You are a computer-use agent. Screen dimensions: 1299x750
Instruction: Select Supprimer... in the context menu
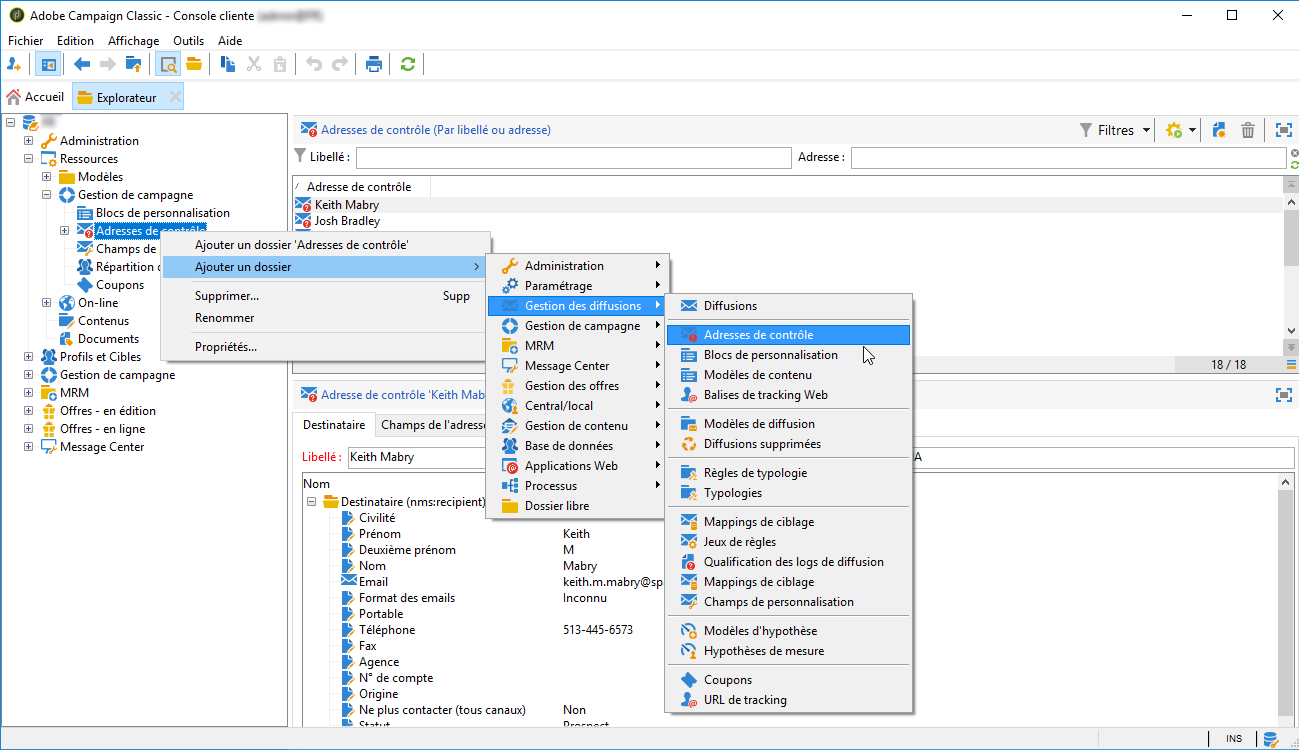[326, 296]
